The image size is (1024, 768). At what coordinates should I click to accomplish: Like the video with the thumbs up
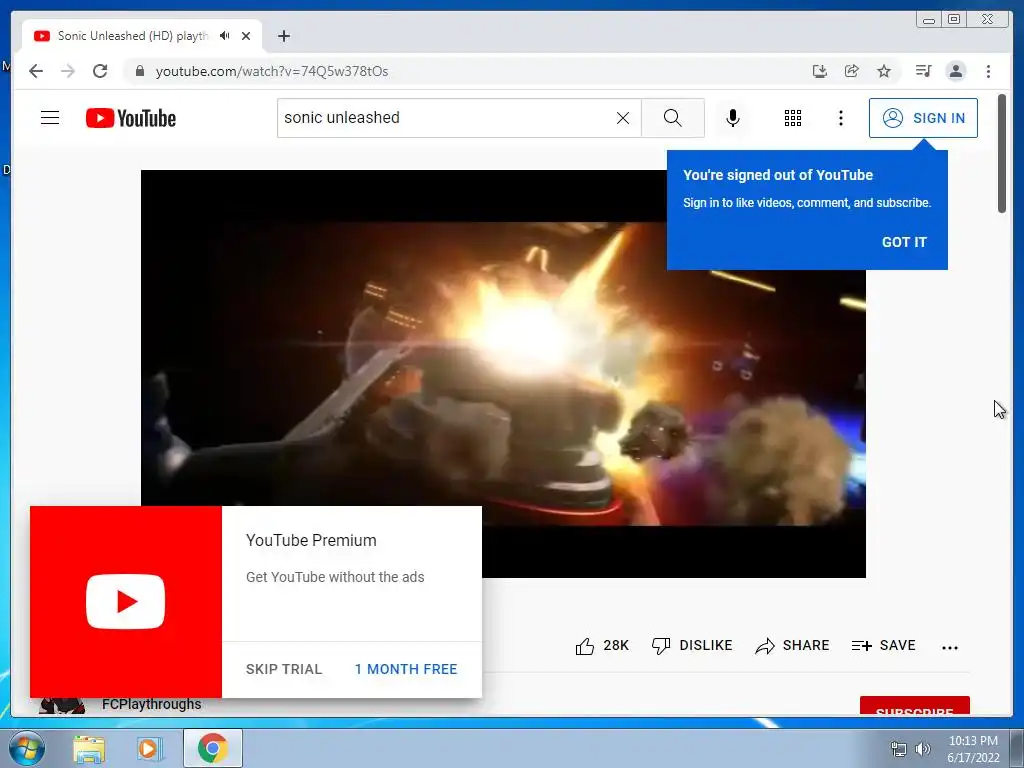coord(585,646)
